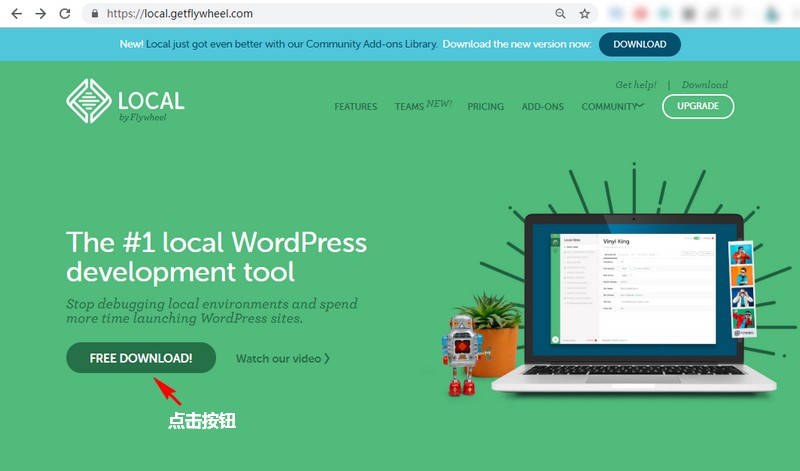This screenshot has width=800, height=471.
Task: Reload the current page
Action: coord(65,14)
